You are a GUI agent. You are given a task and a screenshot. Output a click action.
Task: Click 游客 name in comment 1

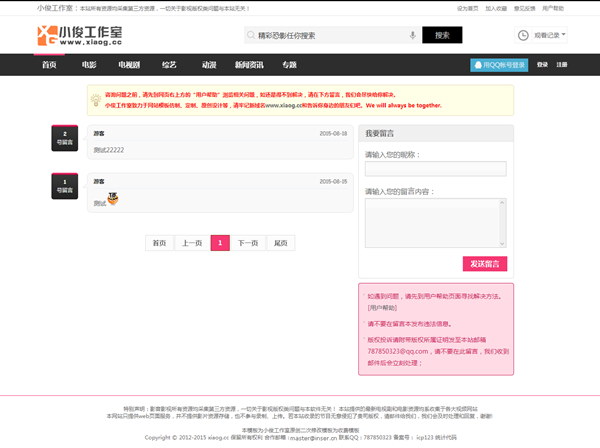99,181
